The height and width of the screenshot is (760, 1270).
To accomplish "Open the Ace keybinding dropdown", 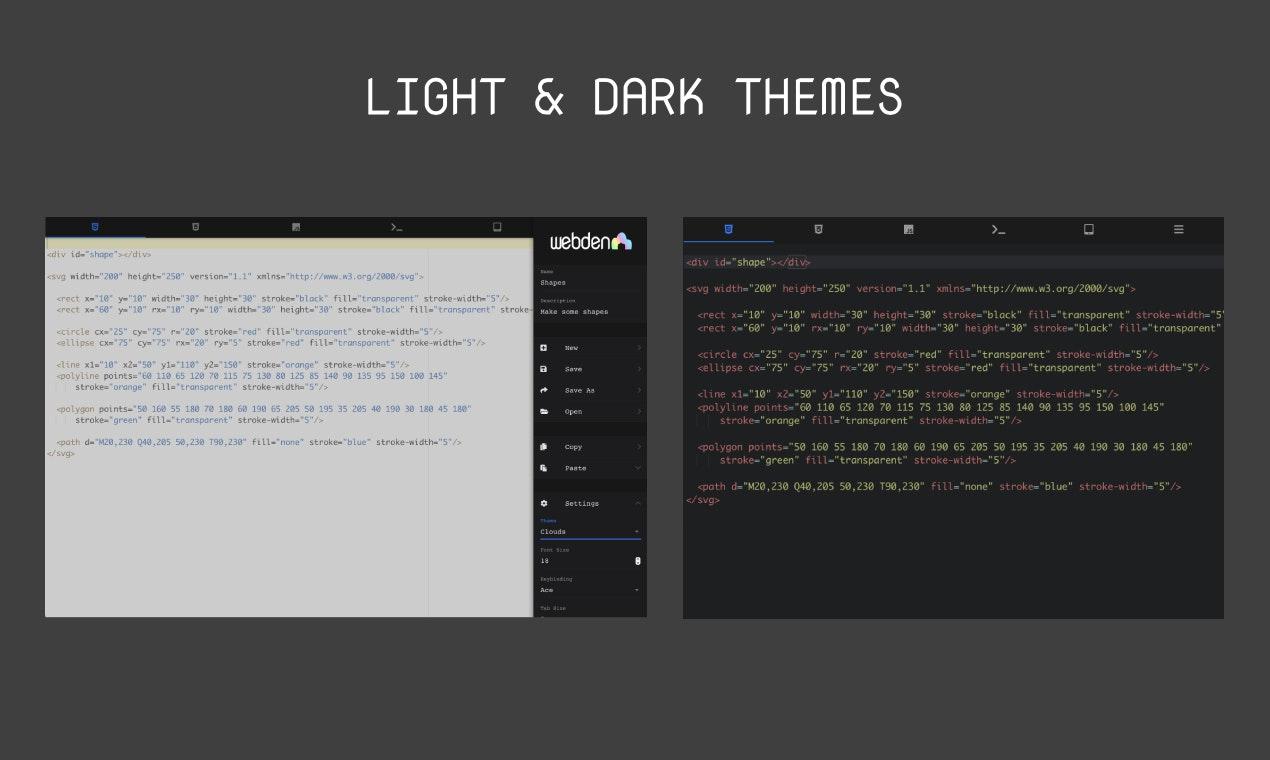I will 590,590.
